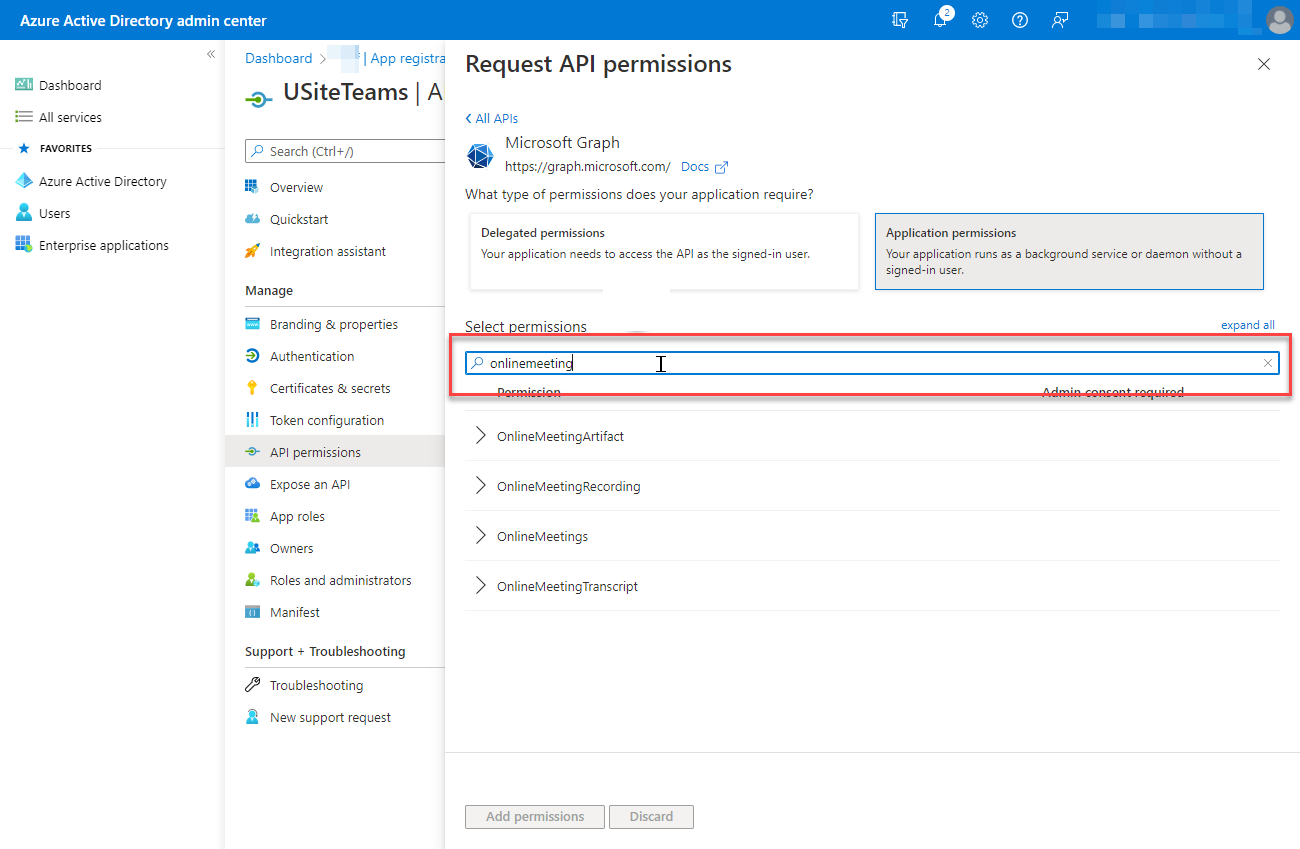The height and width of the screenshot is (849, 1300).
Task: Open notifications bell icon
Action: pyautogui.click(x=940, y=20)
